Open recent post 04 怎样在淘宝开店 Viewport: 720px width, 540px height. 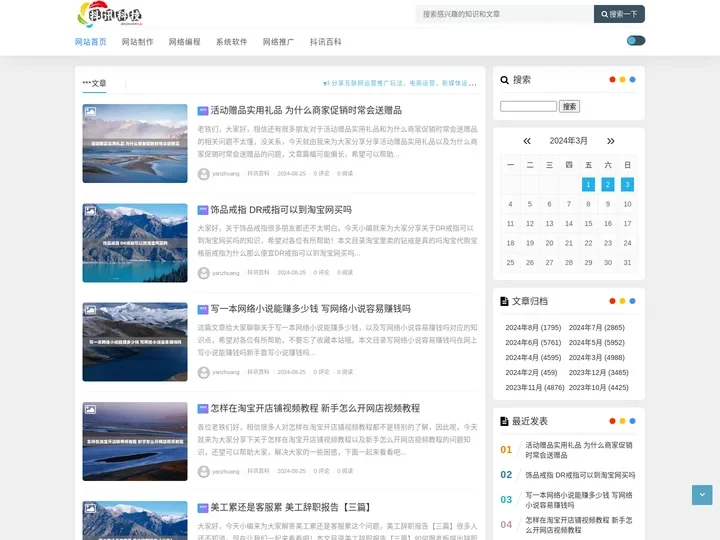[x=579, y=525]
